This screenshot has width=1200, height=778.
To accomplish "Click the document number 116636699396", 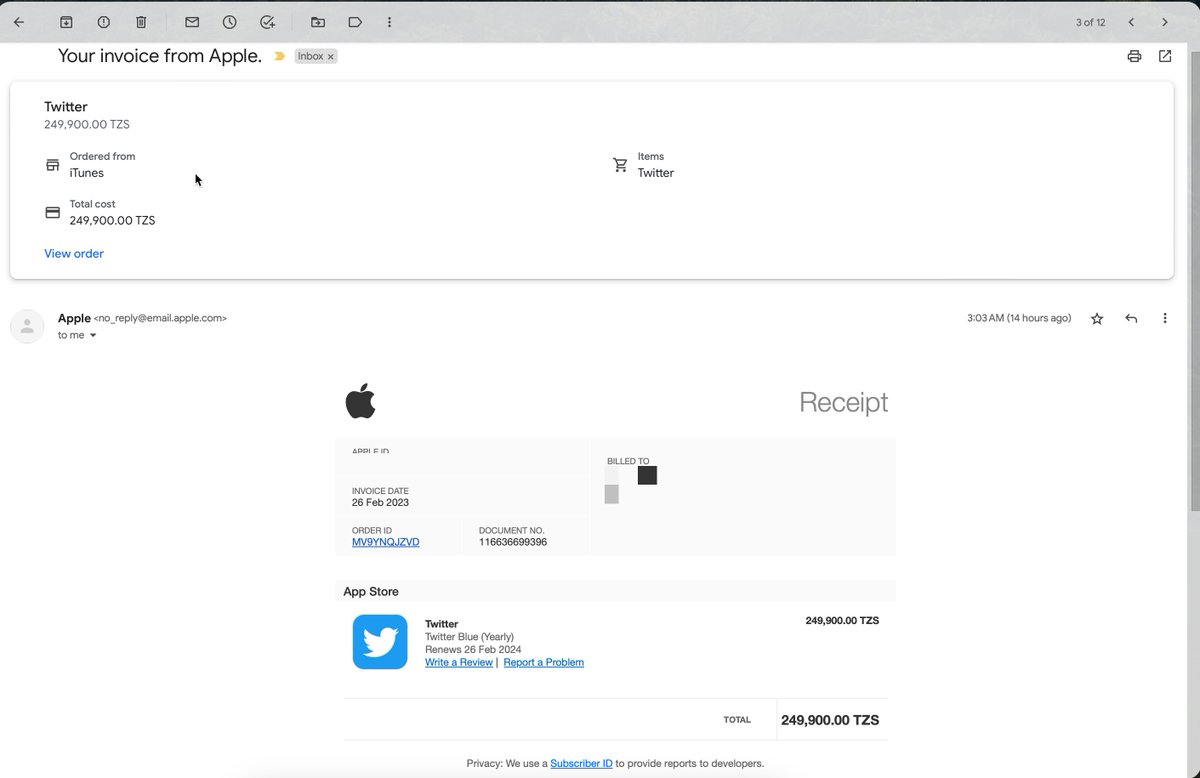I will 513,542.
